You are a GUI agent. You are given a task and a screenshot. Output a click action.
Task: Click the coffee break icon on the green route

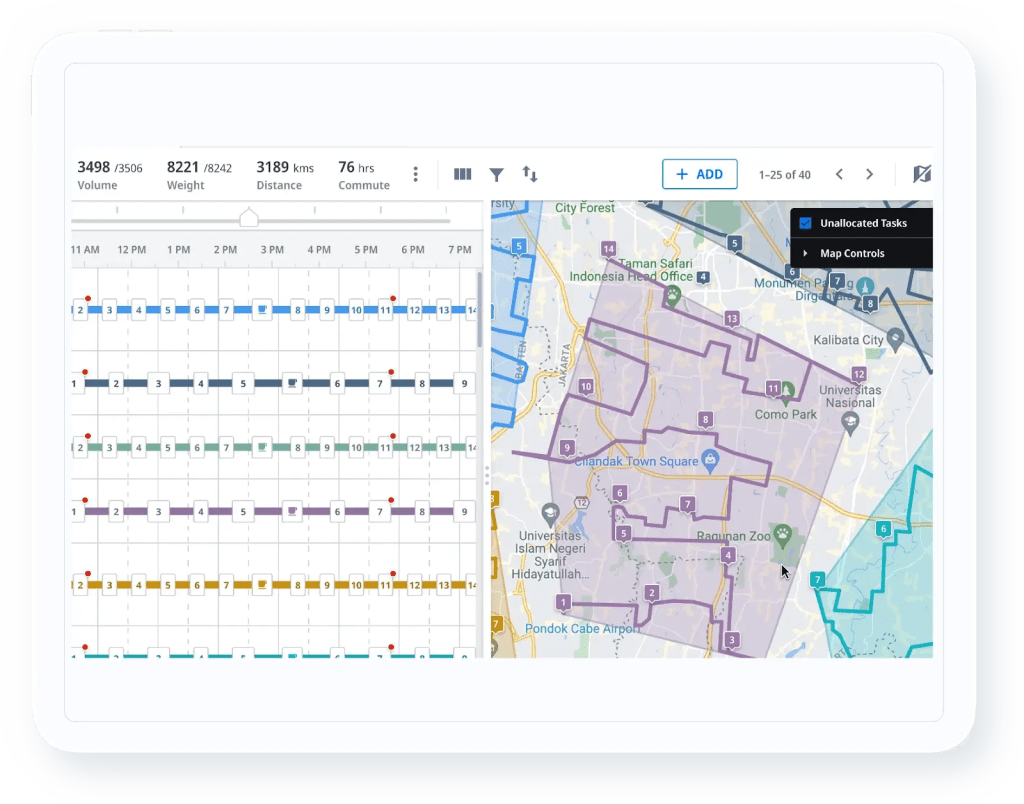pyautogui.click(x=261, y=446)
